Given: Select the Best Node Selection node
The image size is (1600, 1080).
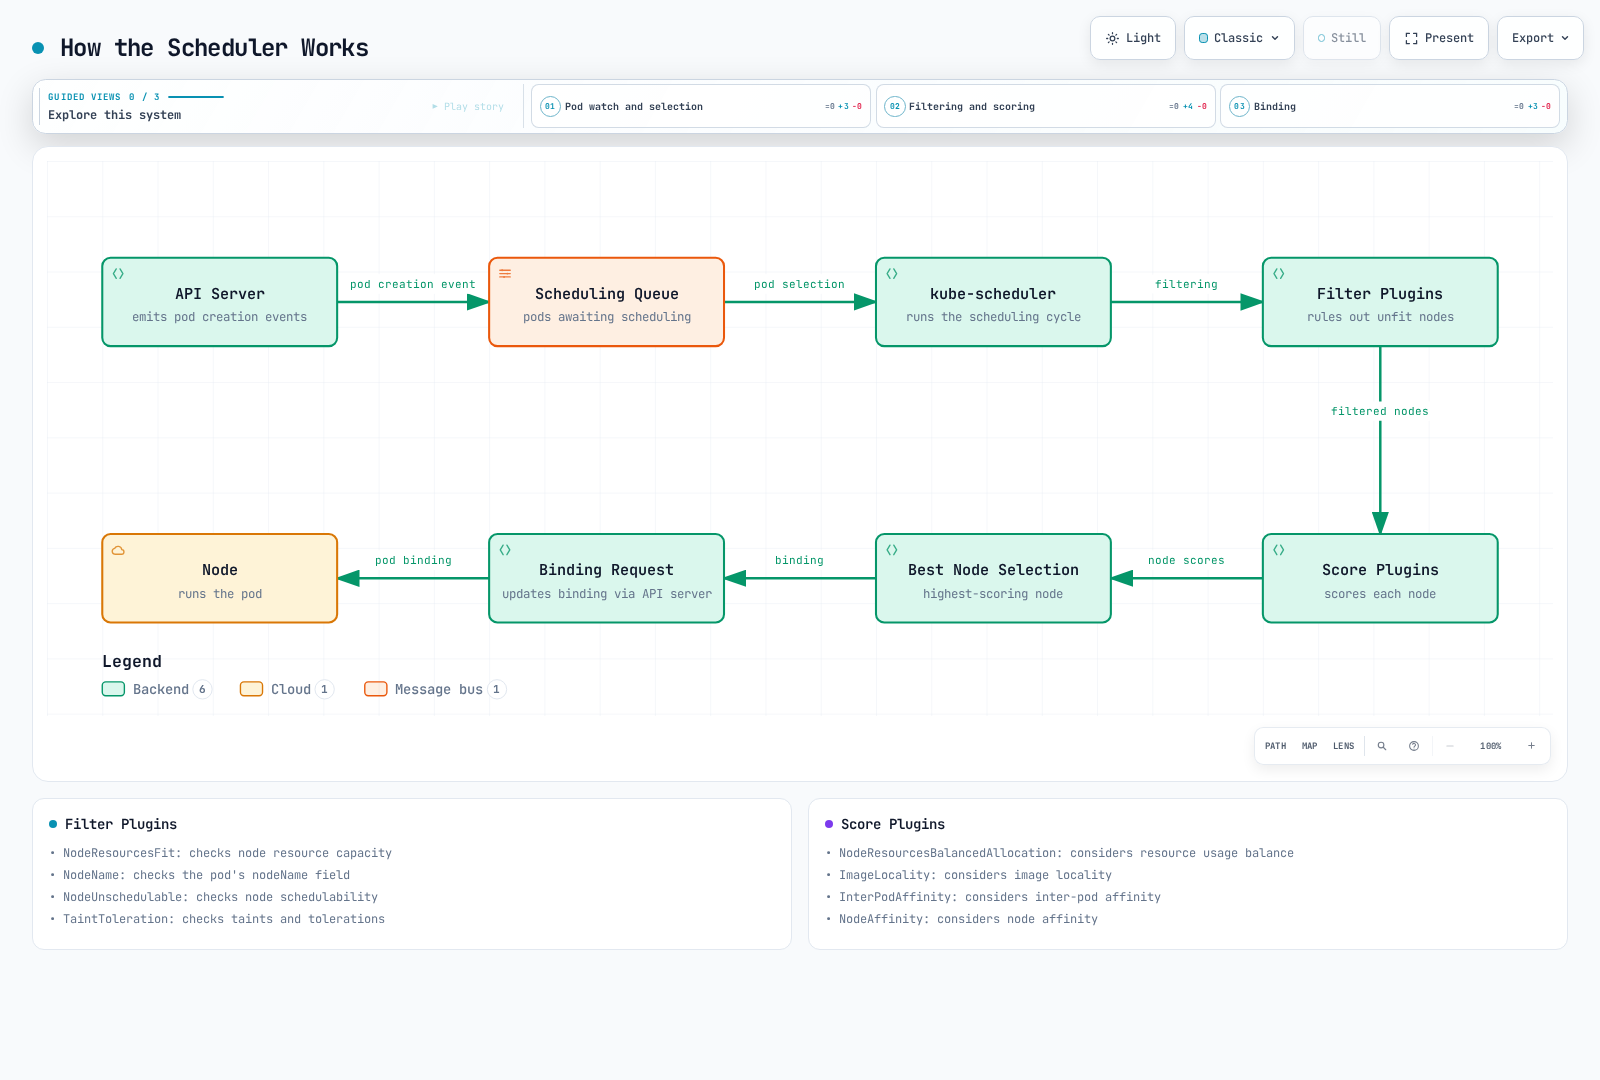Looking at the screenshot, I should point(993,578).
